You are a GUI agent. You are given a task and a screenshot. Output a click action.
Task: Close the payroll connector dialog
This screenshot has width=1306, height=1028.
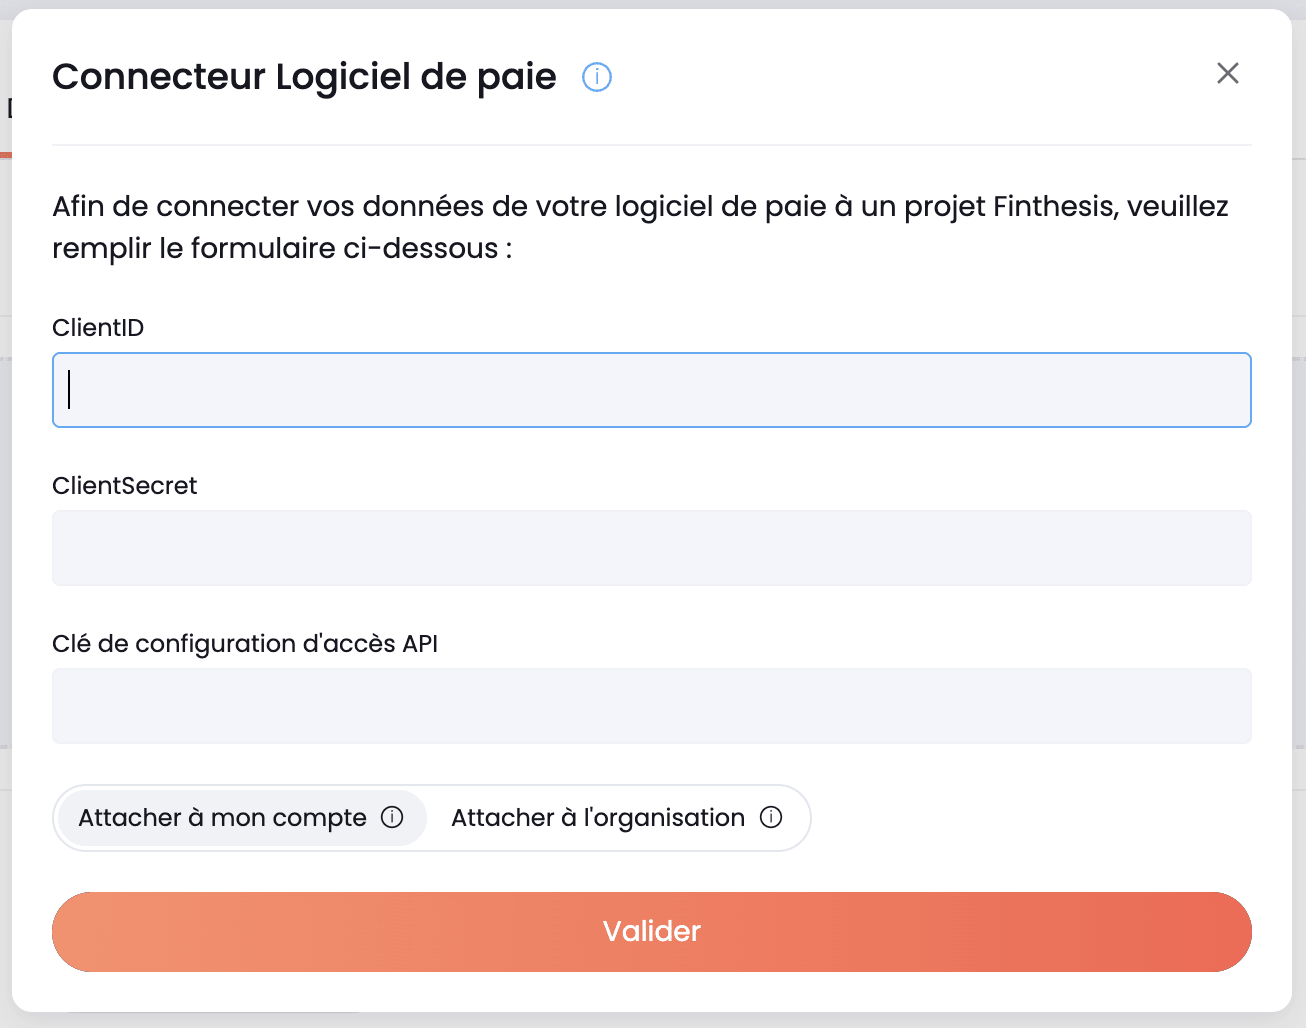(1228, 73)
